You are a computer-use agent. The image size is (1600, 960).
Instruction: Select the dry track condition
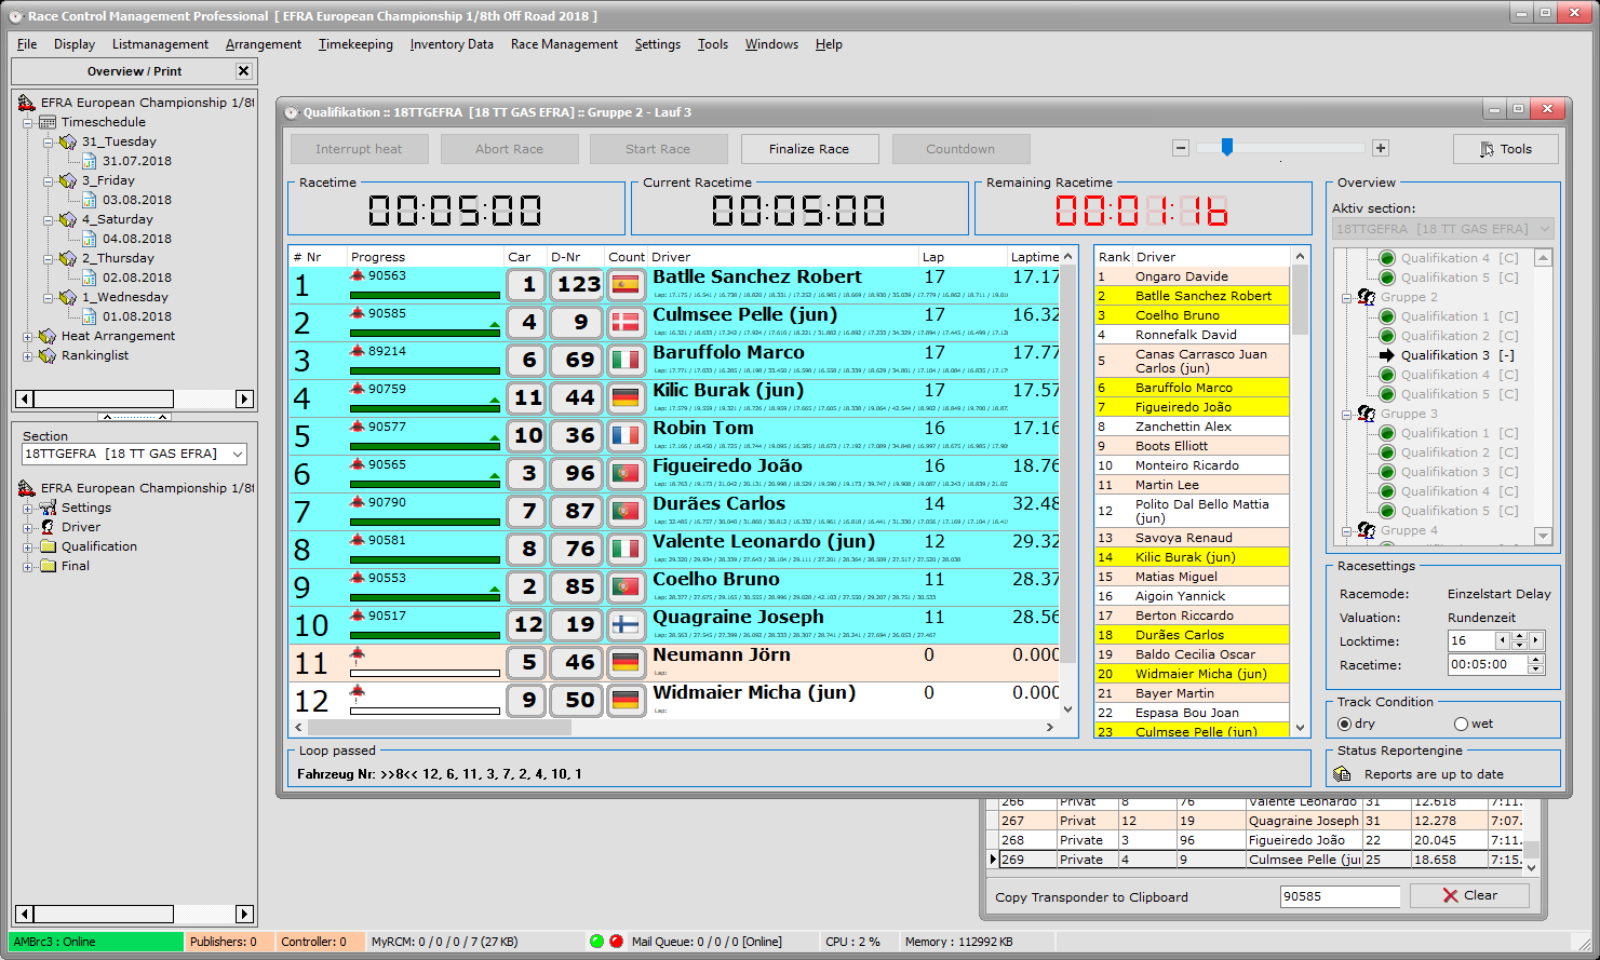(x=1346, y=723)
